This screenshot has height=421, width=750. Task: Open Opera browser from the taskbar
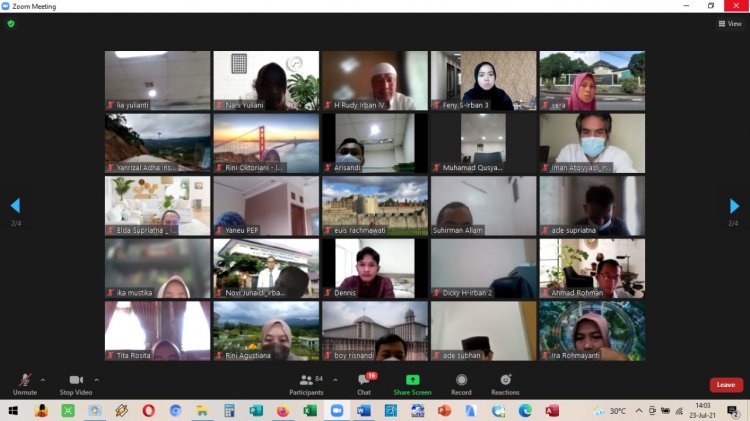[148, 410]
